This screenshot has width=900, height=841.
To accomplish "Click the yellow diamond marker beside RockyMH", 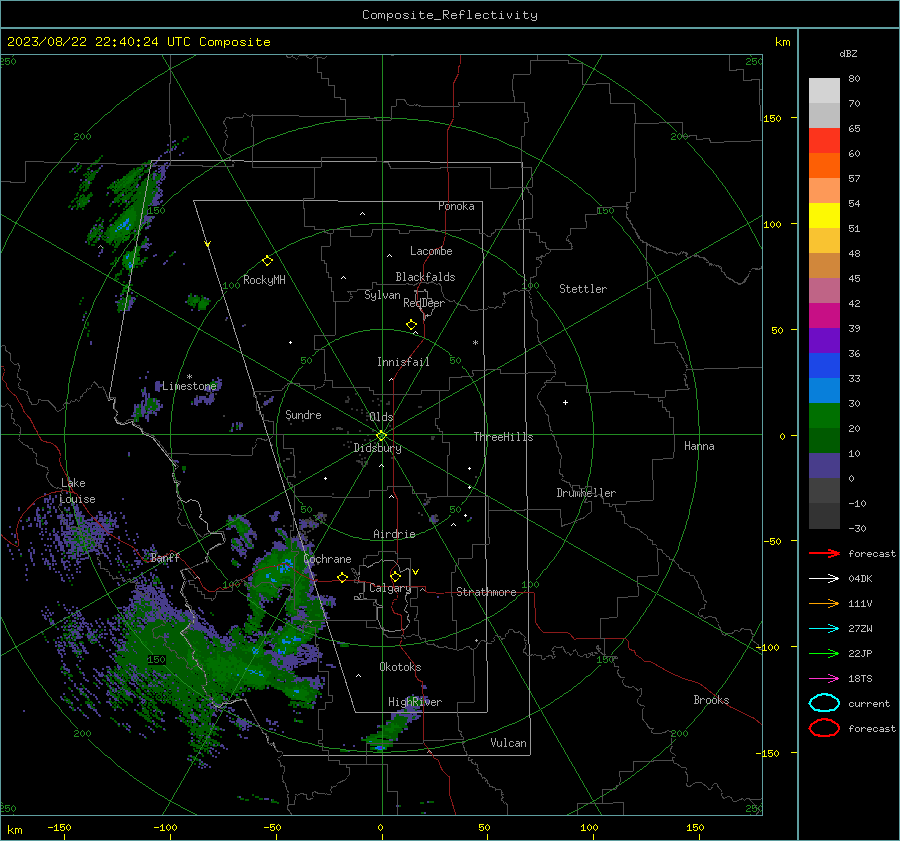I will [267, 261].
